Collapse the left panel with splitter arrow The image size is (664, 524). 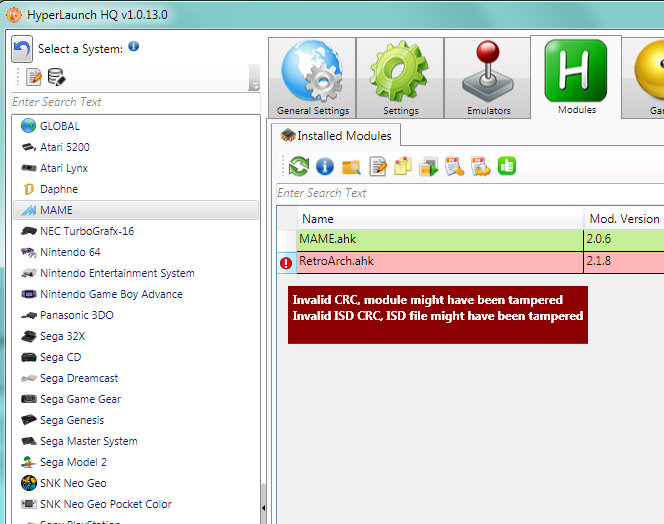263,508
